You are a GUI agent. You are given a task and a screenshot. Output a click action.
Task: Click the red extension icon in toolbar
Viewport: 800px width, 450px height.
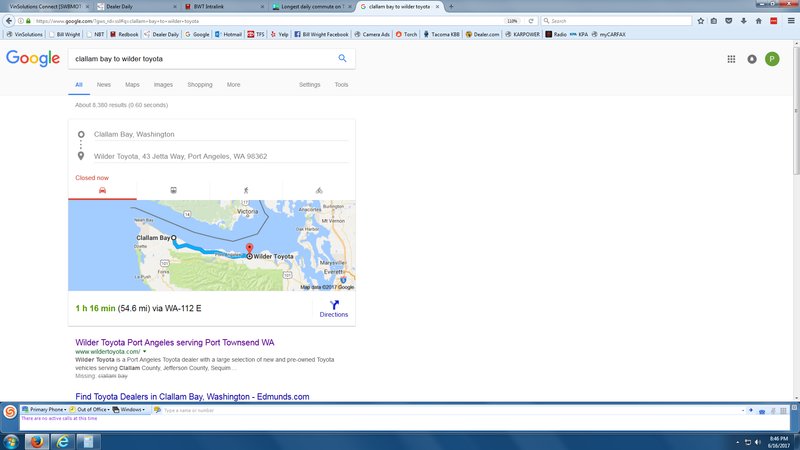pos(773,21)
